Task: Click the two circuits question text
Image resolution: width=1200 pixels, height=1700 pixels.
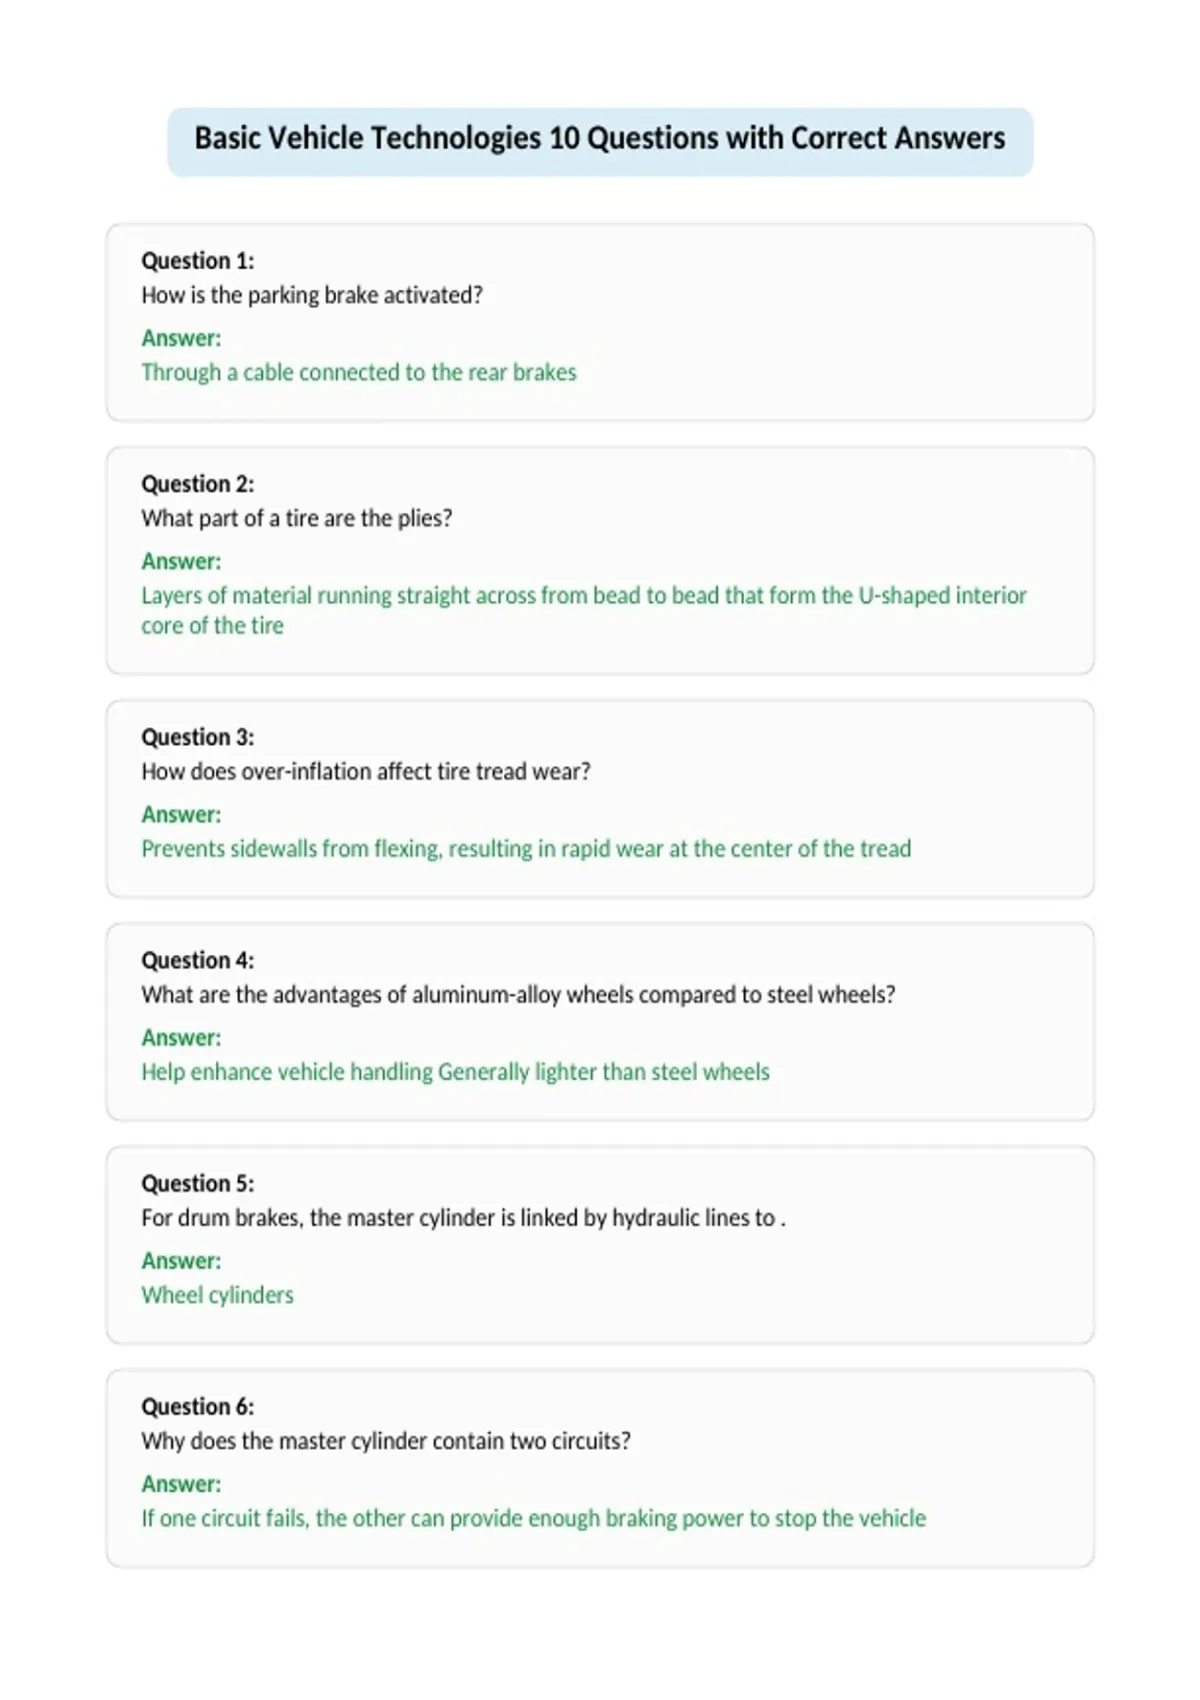Action: [x=386, y=1441]
